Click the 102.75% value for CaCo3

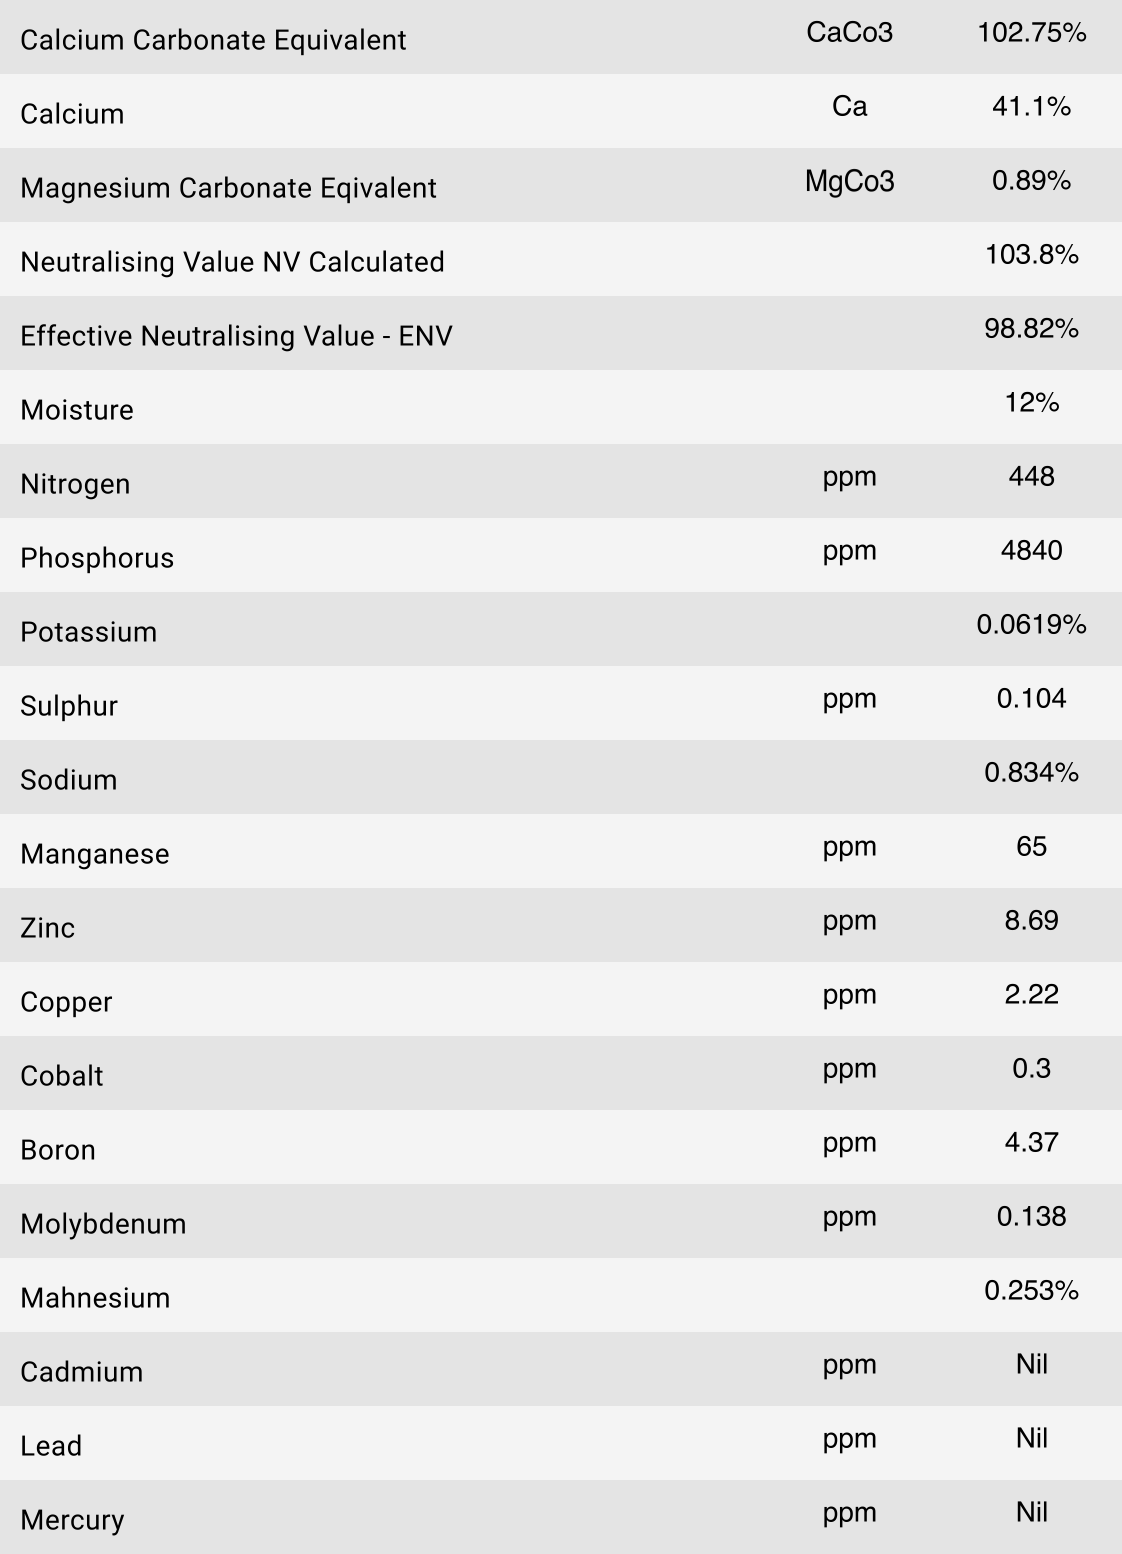1031,33
